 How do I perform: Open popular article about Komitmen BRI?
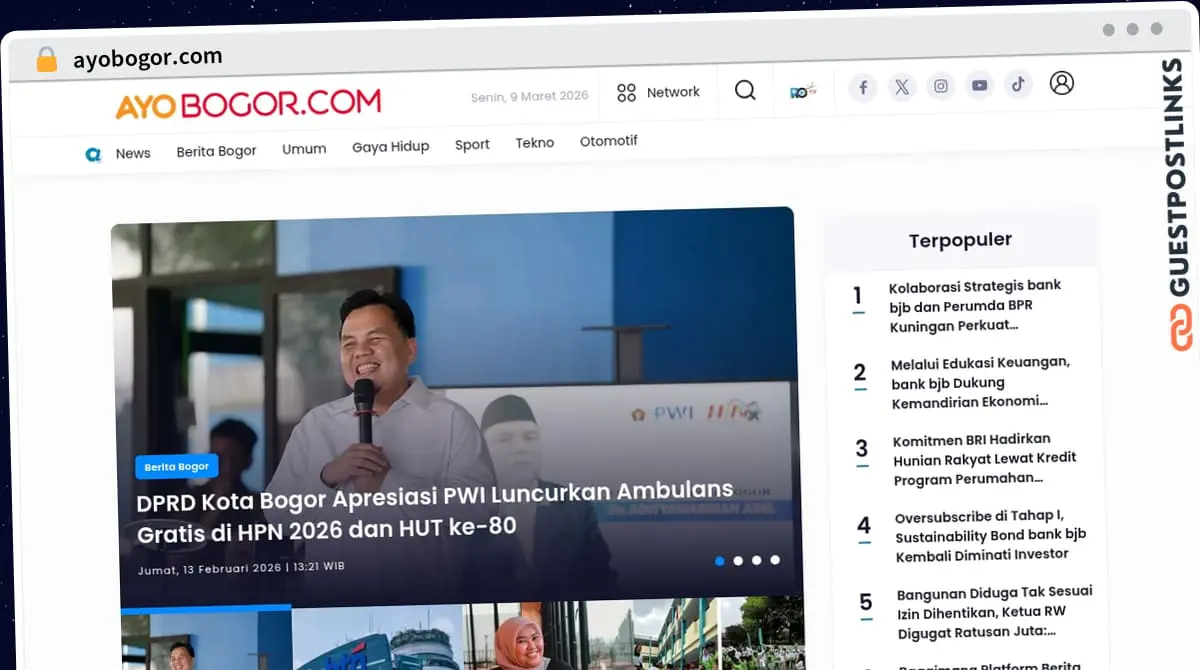pos(985,459)
